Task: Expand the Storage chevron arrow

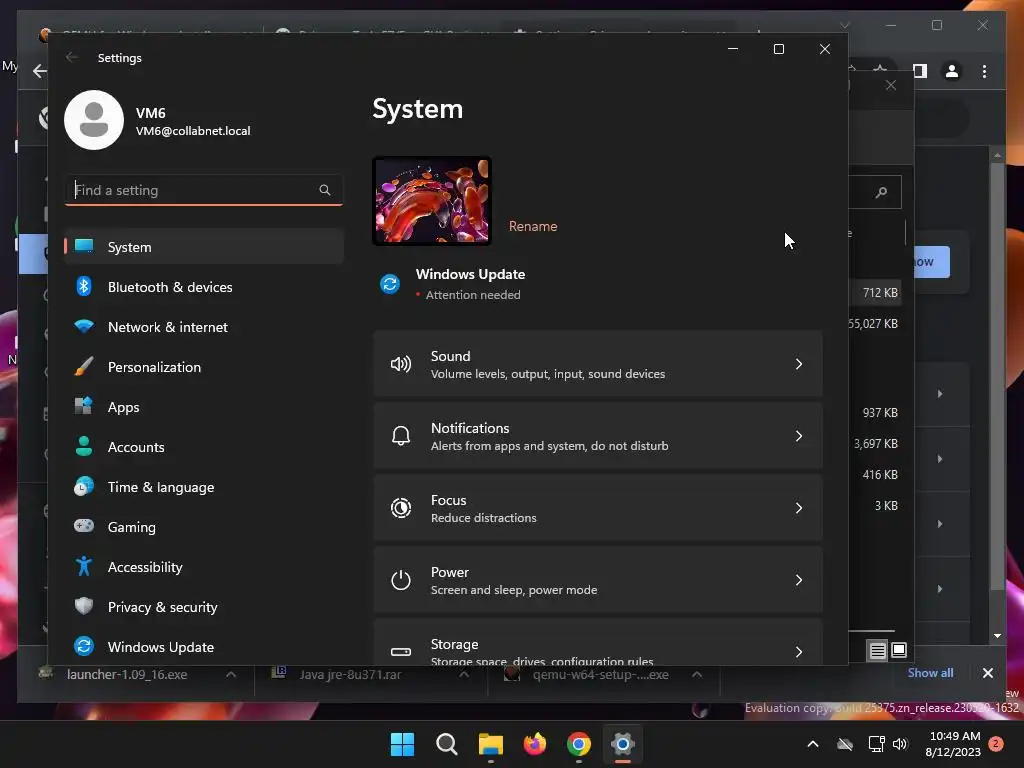Action: tap(799, 651)
